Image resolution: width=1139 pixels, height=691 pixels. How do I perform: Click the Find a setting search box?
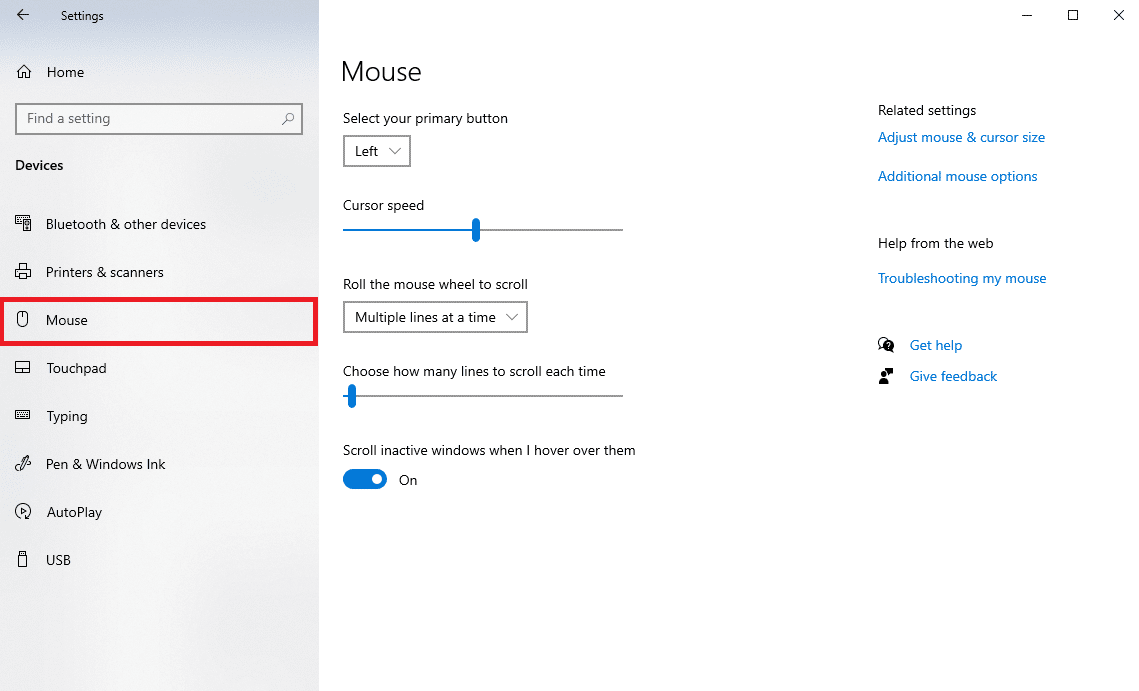point(159,118)
